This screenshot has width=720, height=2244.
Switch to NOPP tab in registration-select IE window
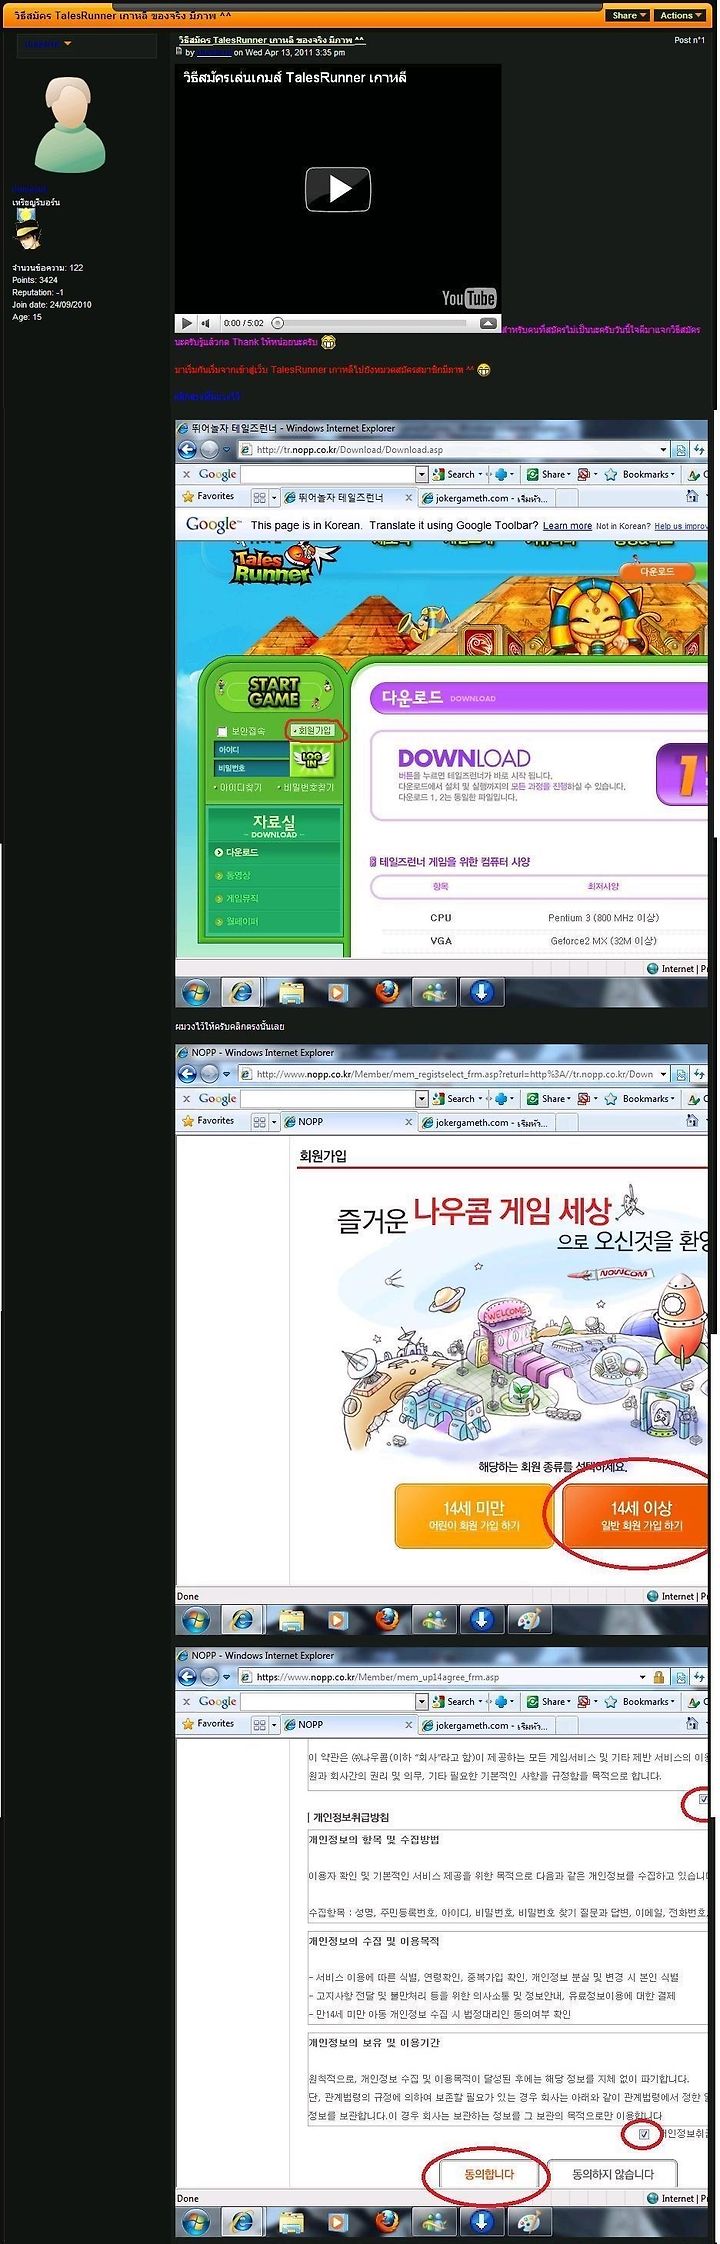[x=348, y=1122]
